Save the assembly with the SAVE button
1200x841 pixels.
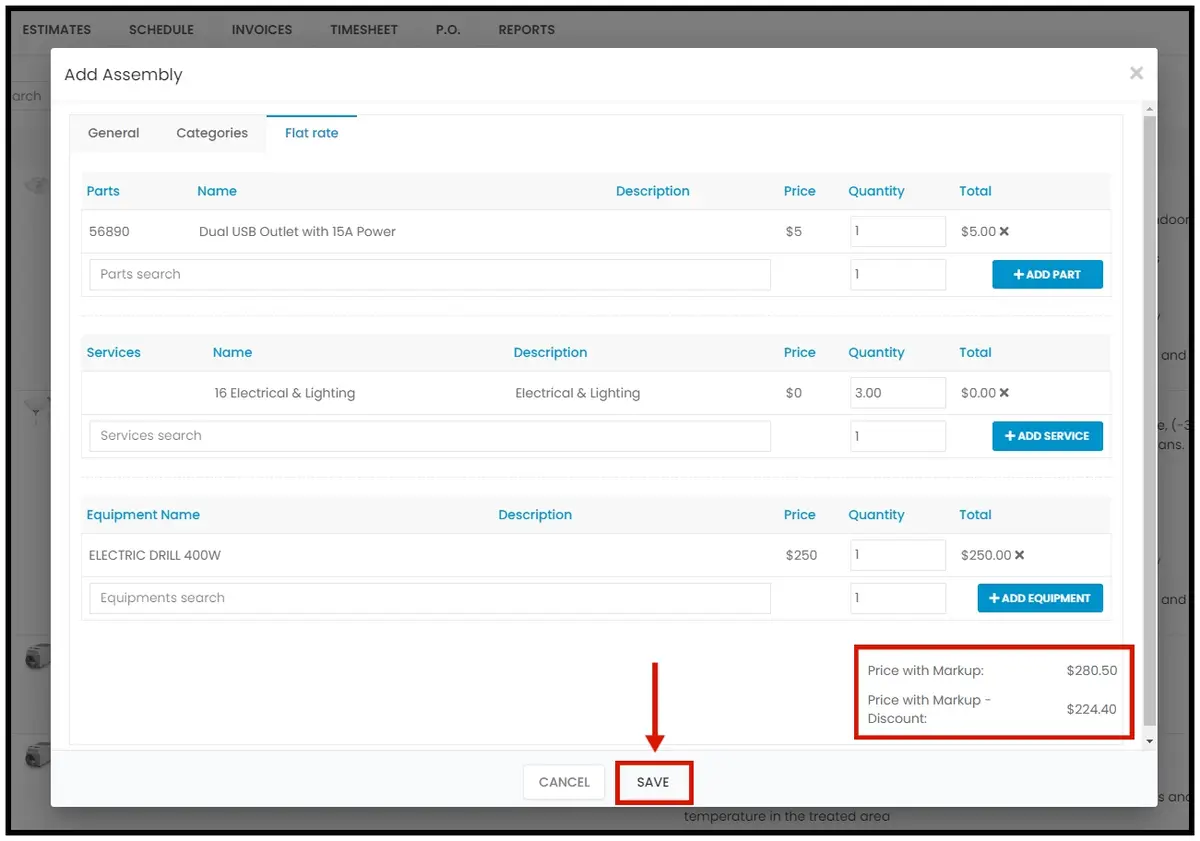point(653,782)
